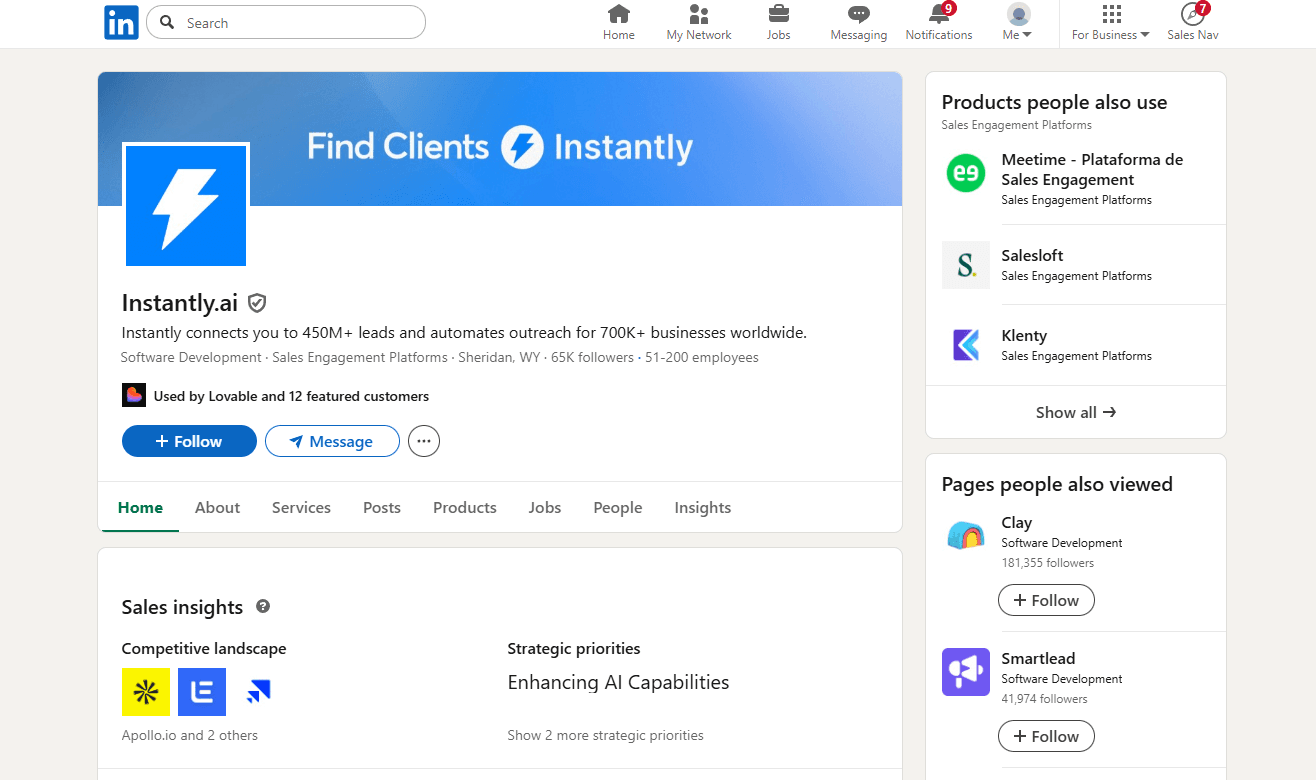The image size is (1316, 780).
Task: Click the Smartlead megaphone logo
Action: click(966, 672)
